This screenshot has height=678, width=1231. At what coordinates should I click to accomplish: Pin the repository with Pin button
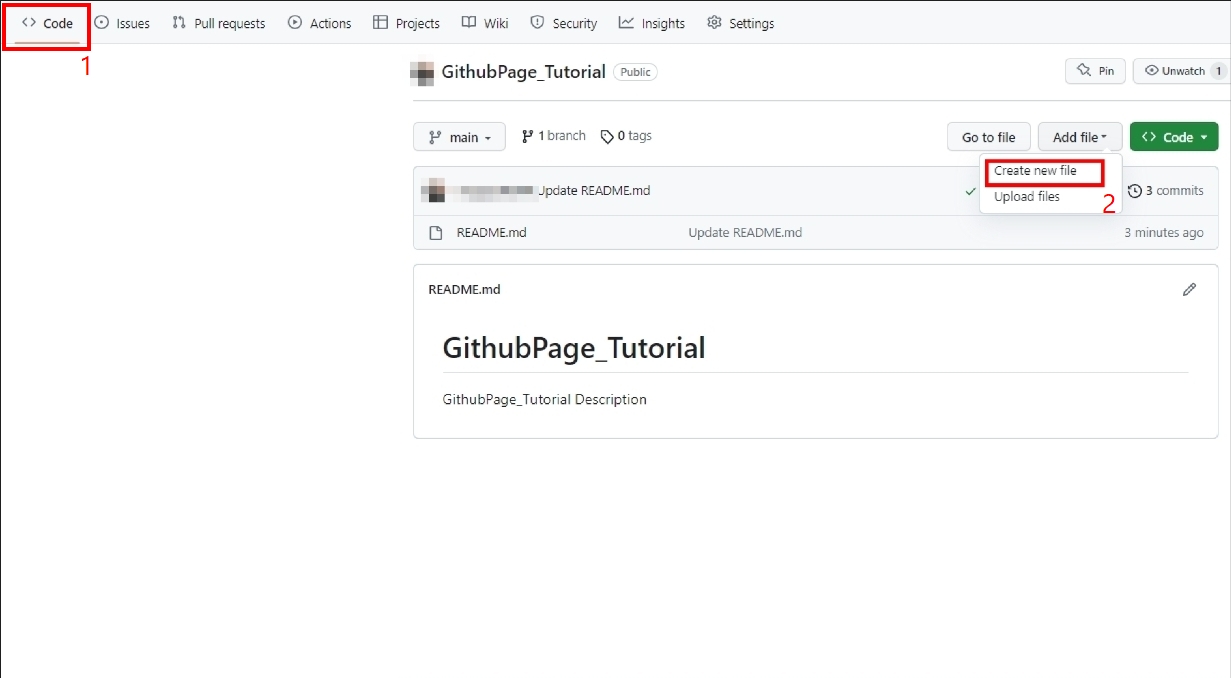pyautogui.click(x=1096, y=71)
